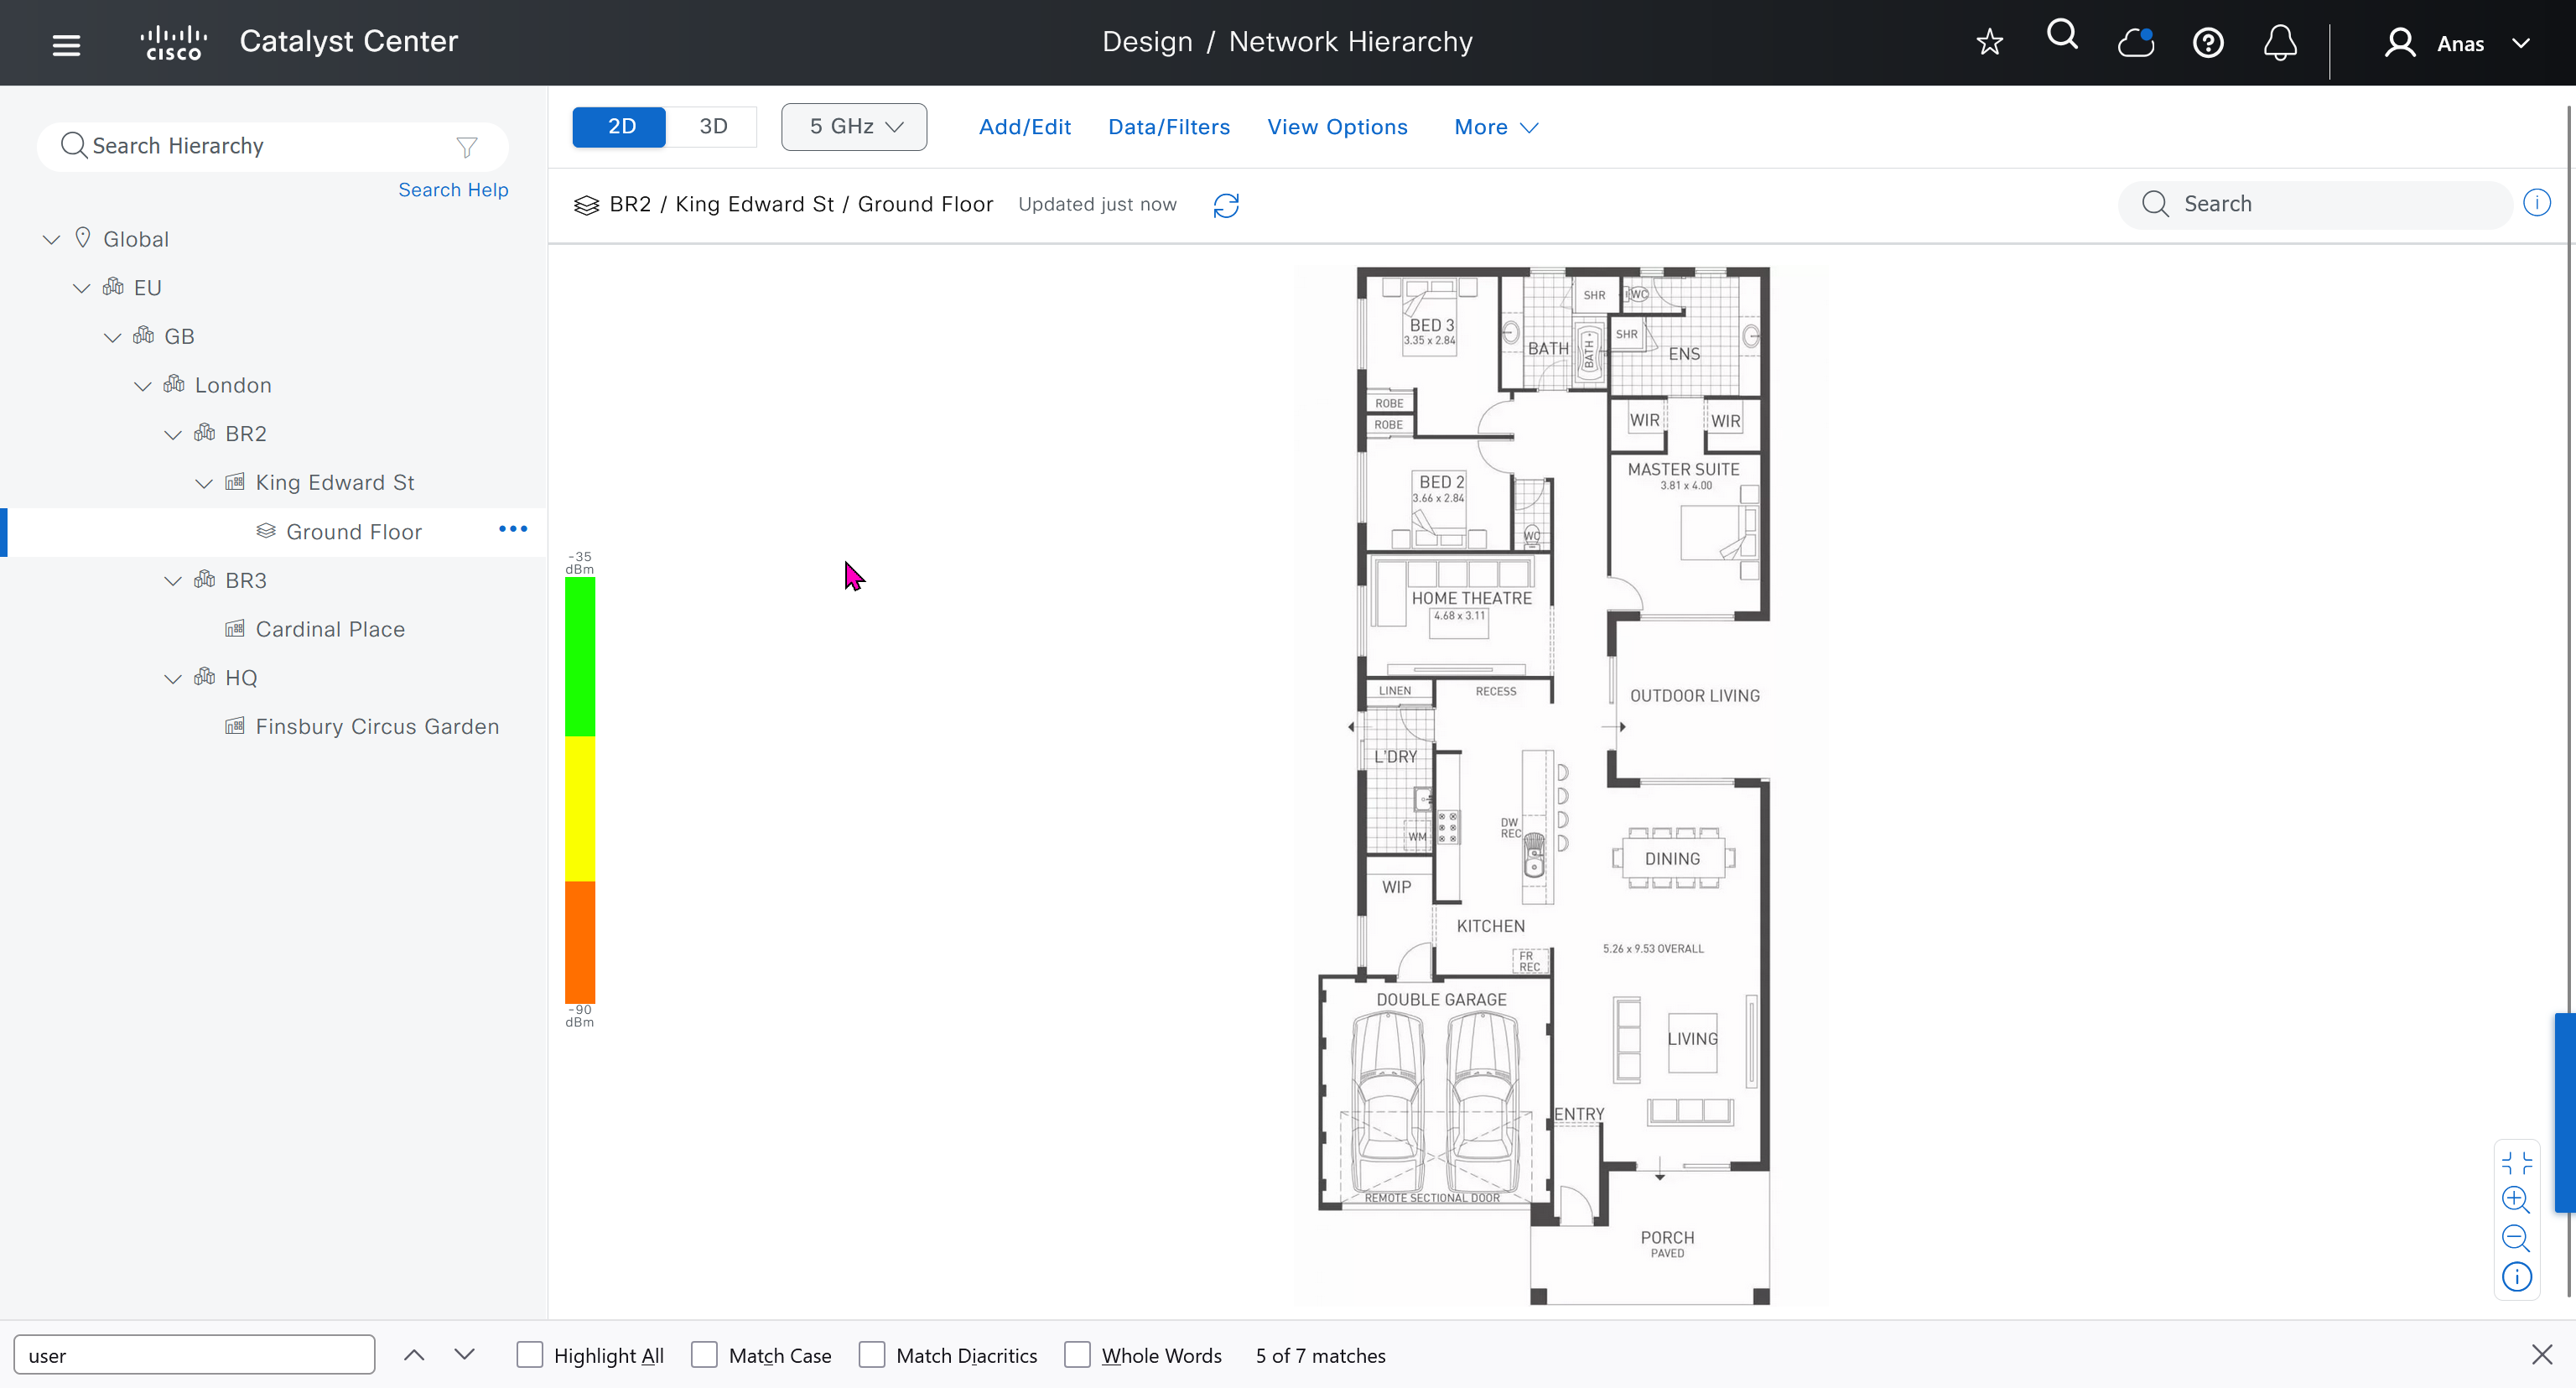Open the 5 GHz band dropdown
This screenshot has height=1388, width=2576.
(x=854, y=127)
